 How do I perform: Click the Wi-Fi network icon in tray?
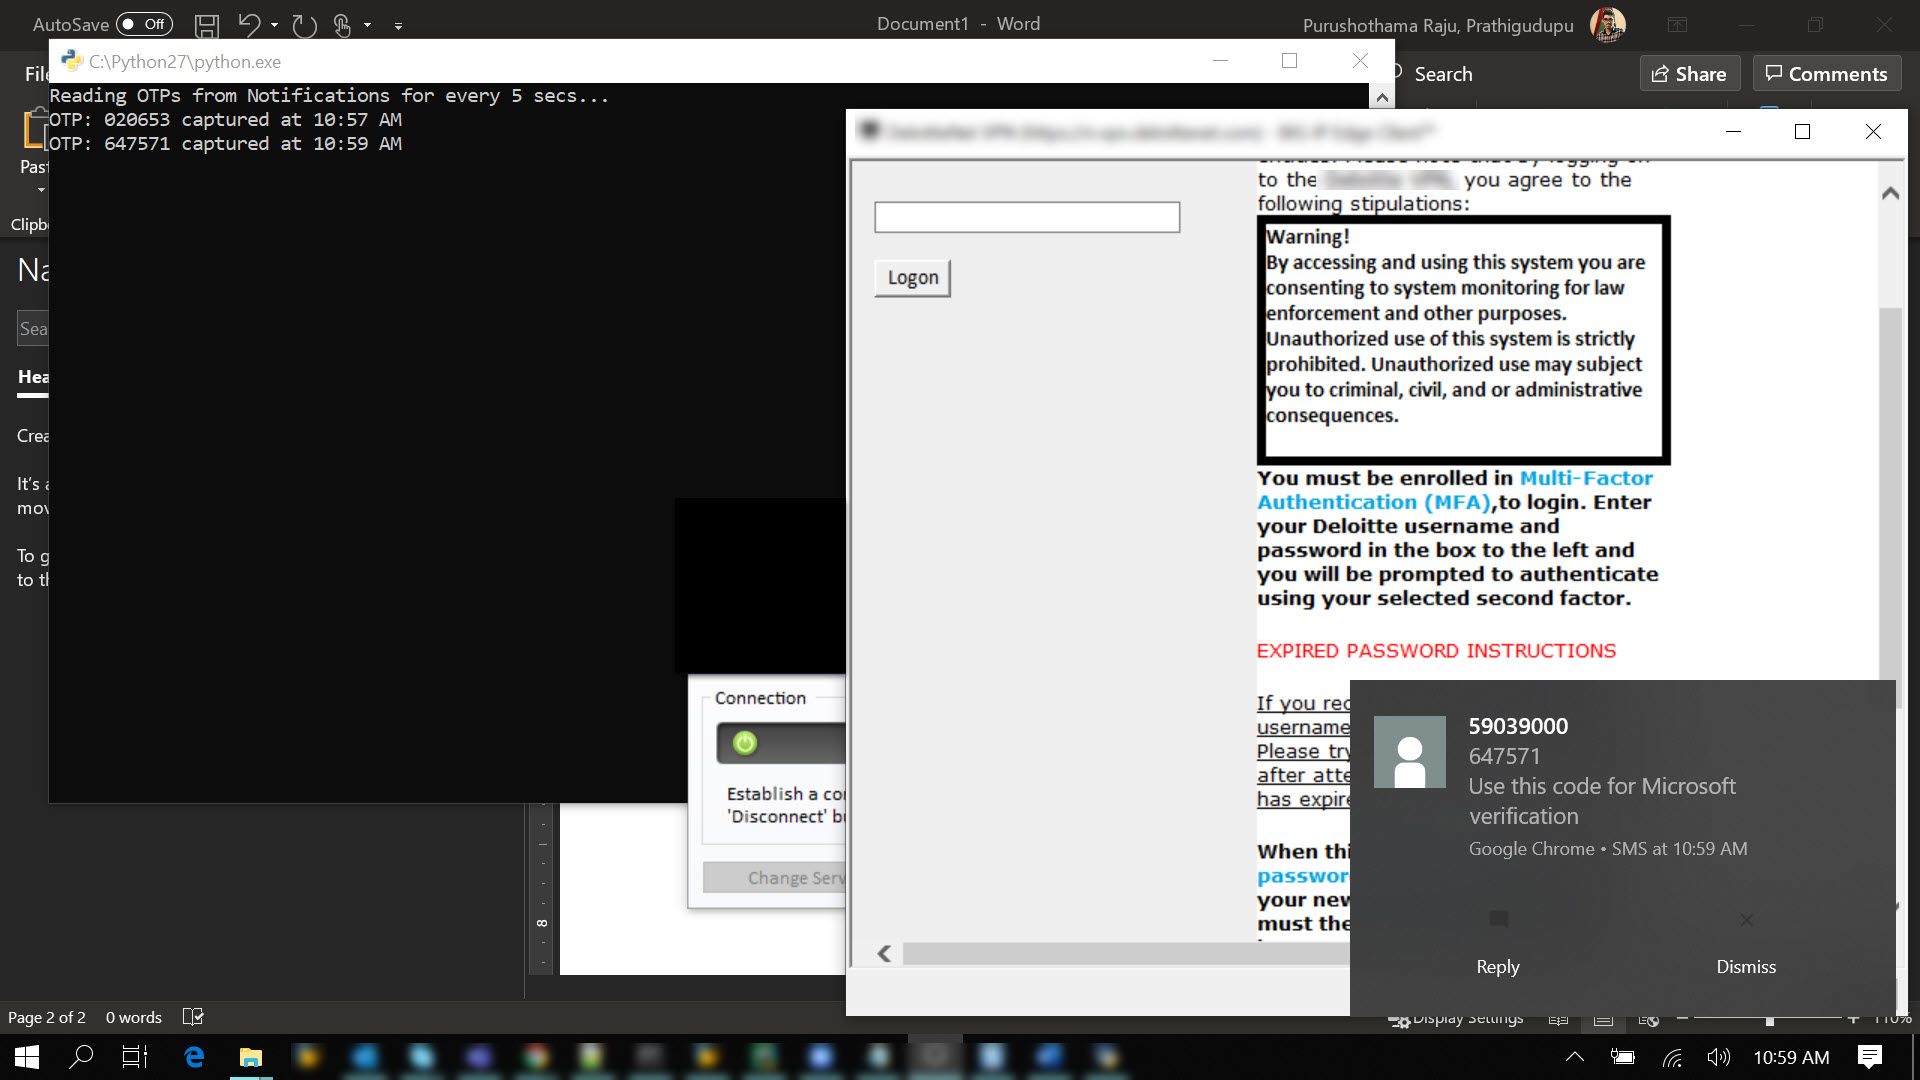coord(1672,1057)
